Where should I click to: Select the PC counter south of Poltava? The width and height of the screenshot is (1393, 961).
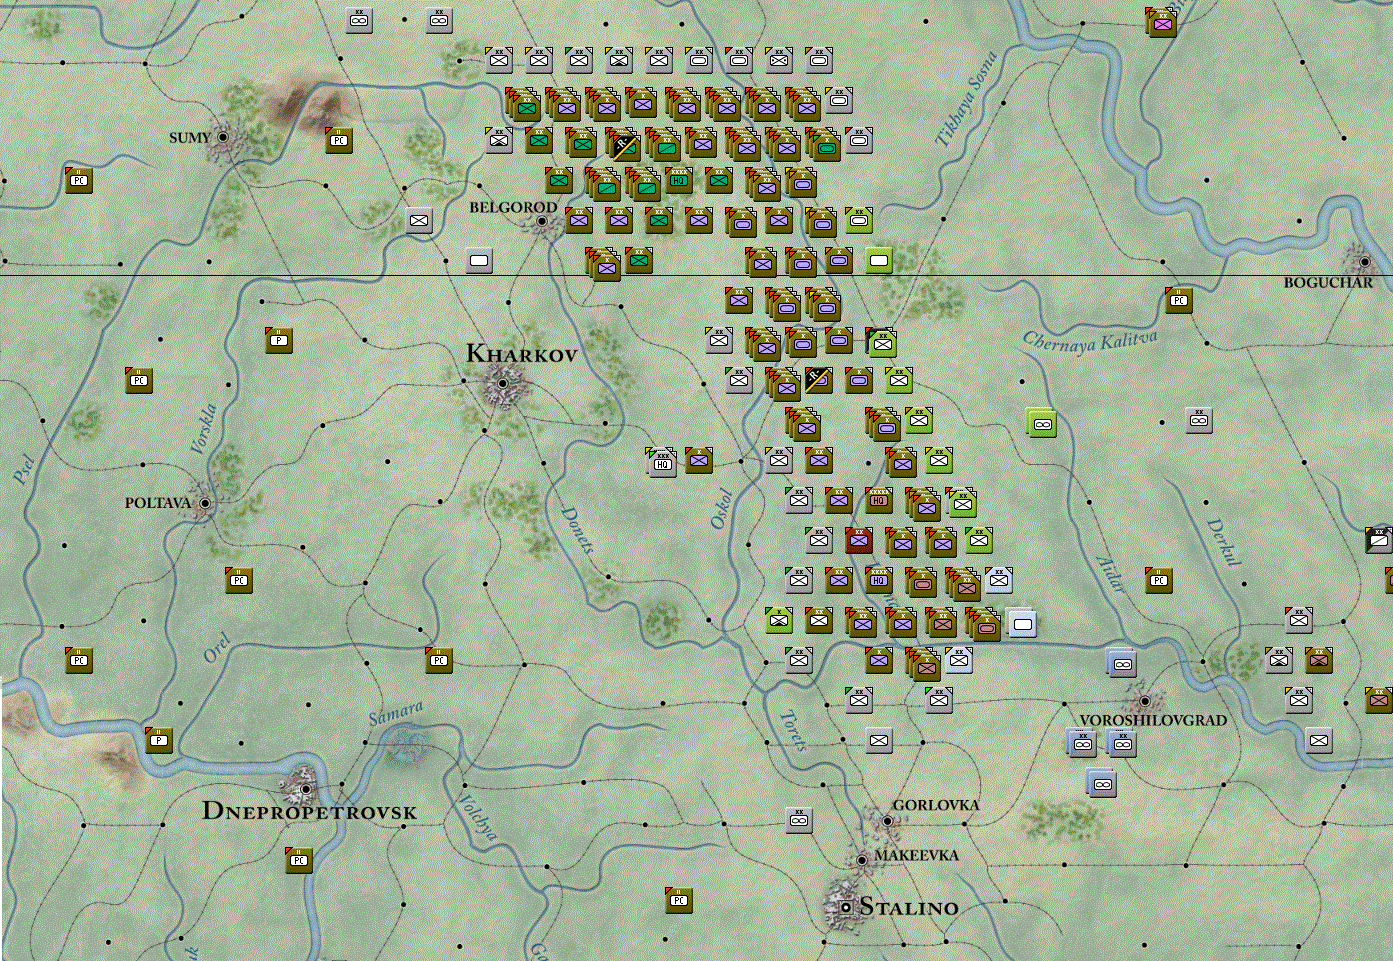[x=239, y=580]
